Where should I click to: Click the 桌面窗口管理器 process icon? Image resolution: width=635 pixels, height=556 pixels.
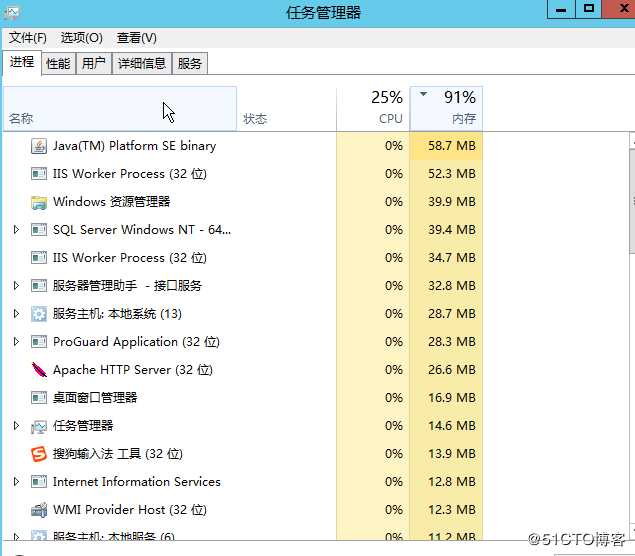point(39,398)
